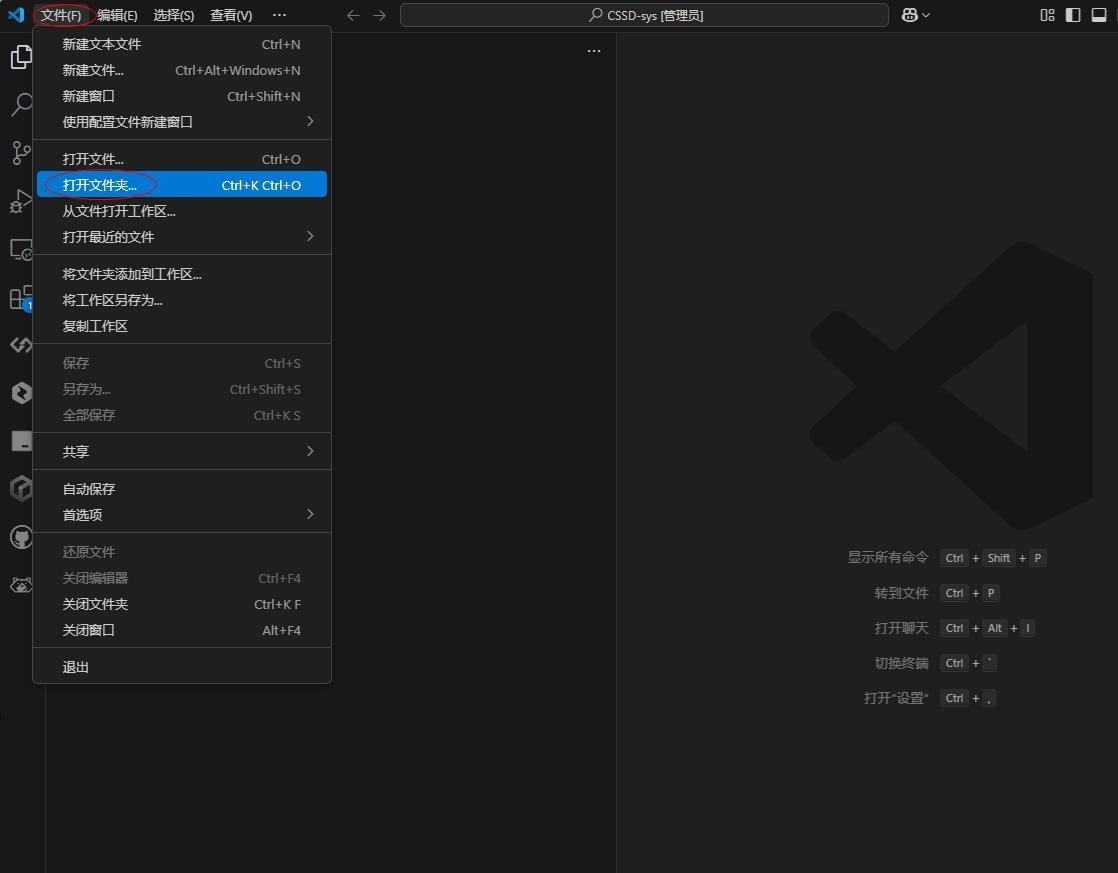Open the 文件(F) menu
The image size is (1118, 873).
tap(61, 15)
